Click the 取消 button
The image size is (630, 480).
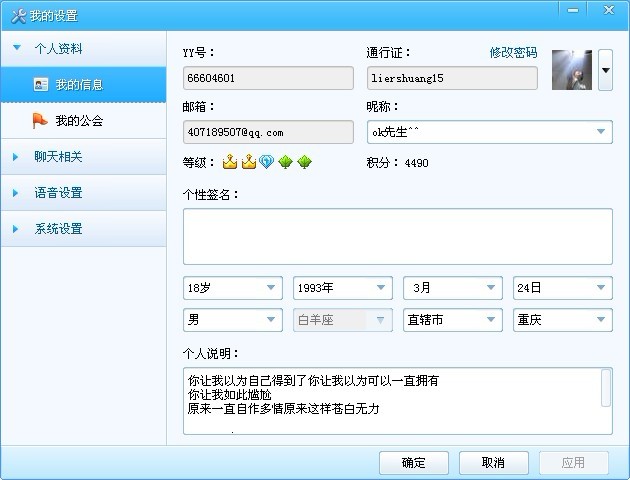pyautogui.click(x=493, y=462)
